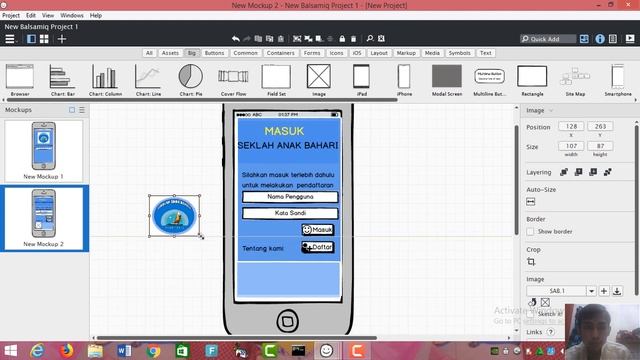The width and height of the screenshot is (640, 360).
Task: Bring the selection to front in Layering
Action: pos(564,172)
